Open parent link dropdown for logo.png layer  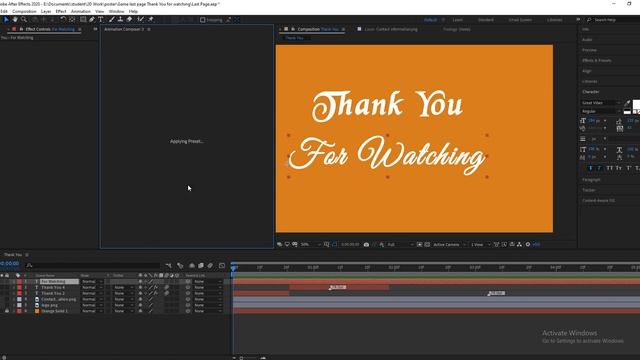coord(207,305)
